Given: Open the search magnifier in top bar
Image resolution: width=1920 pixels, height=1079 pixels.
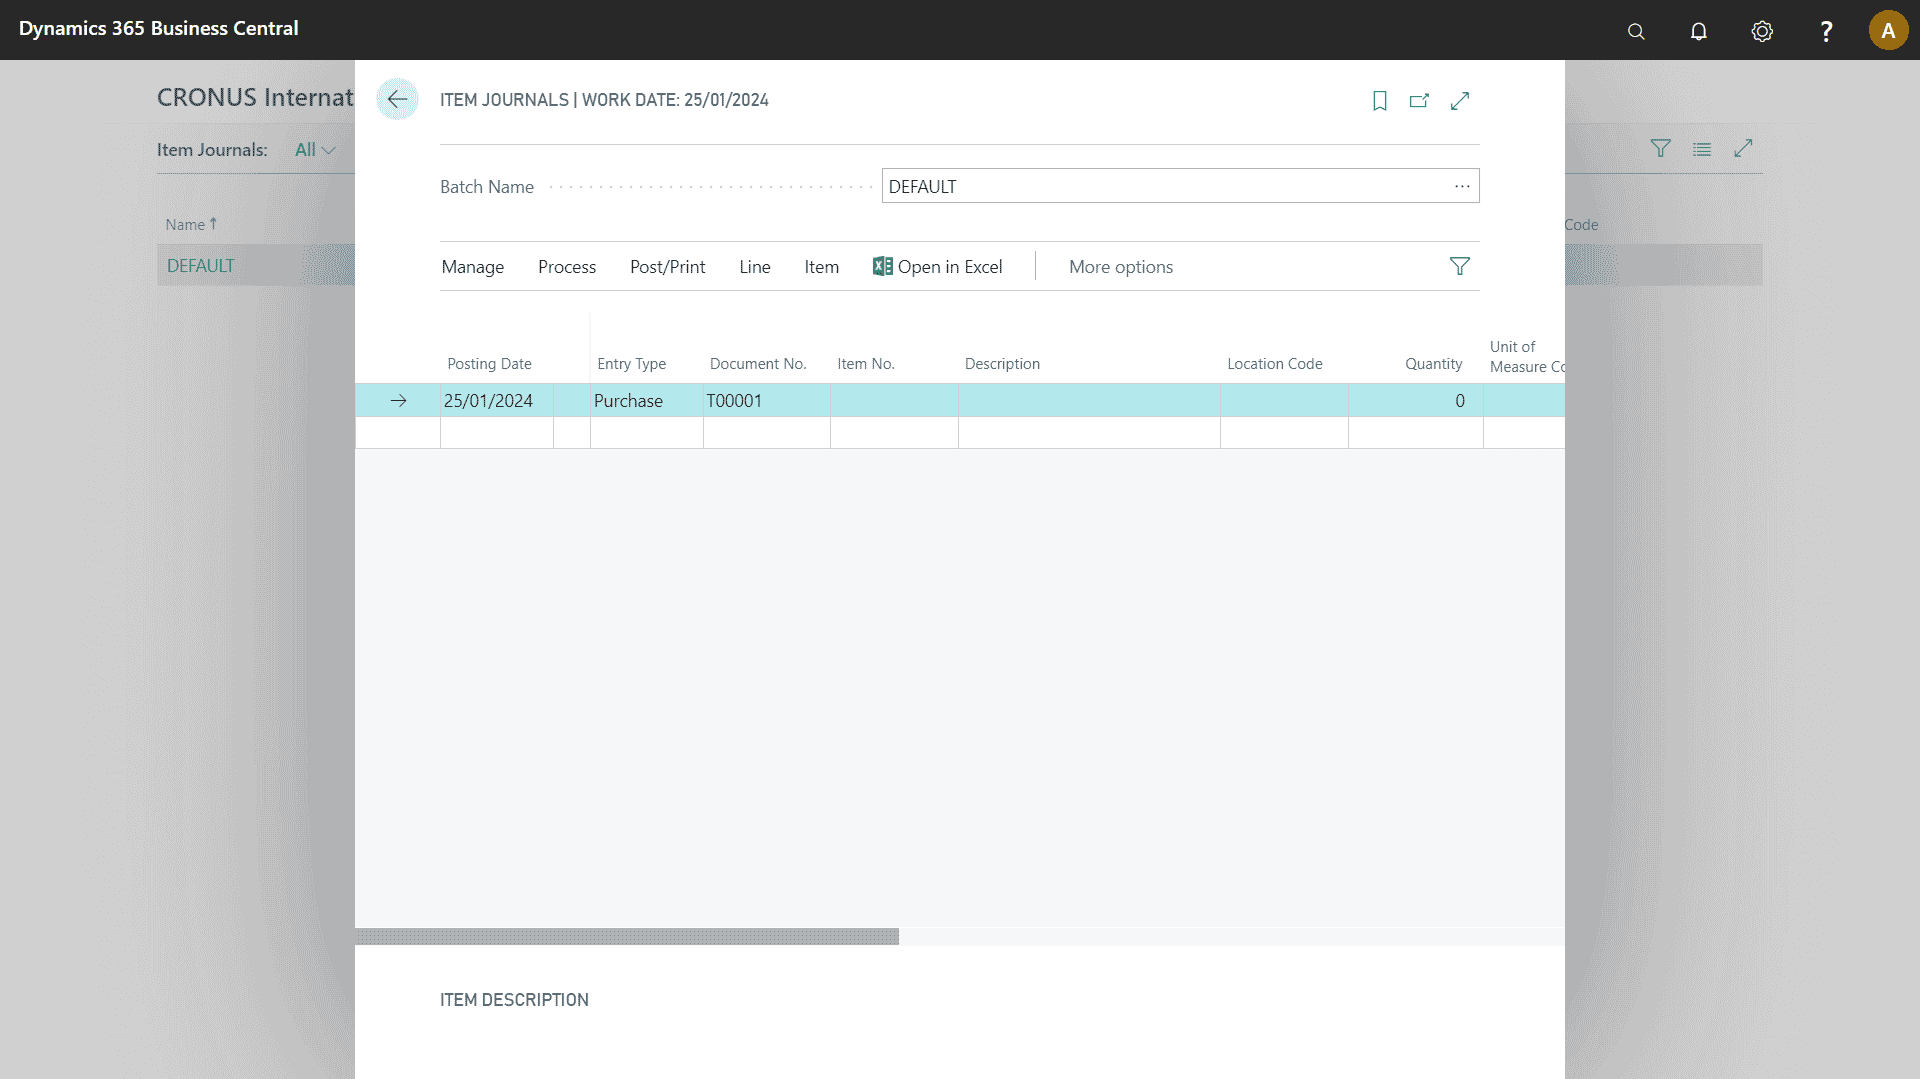Looking at the screenshot, I should coord(1636,31).
